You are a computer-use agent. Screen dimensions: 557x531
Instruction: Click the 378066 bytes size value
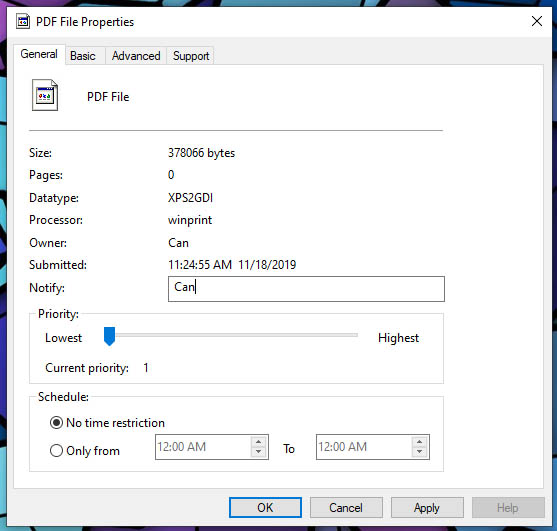click(201, 153)
